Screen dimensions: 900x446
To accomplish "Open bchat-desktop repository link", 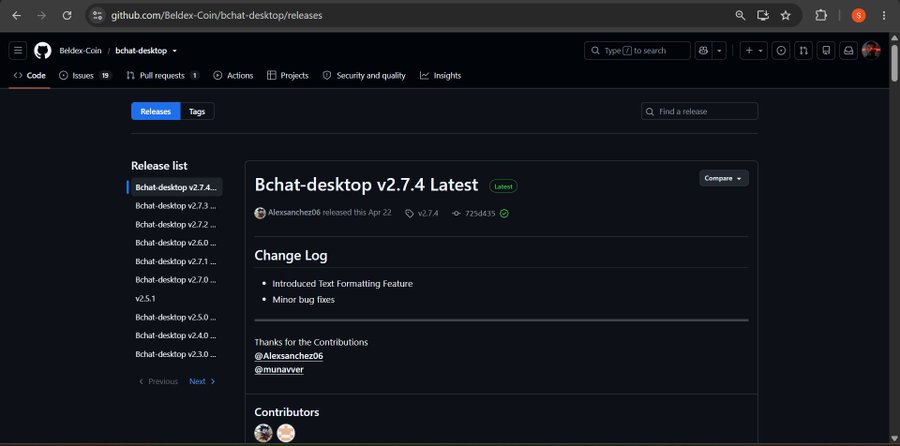I will 141,51.
